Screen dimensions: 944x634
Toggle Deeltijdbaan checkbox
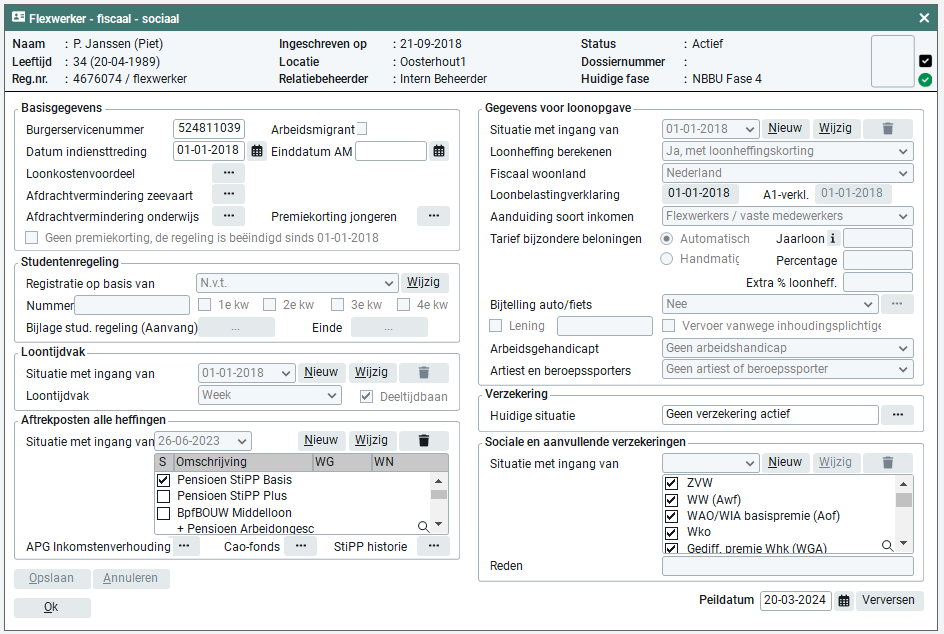click(366, 397)
